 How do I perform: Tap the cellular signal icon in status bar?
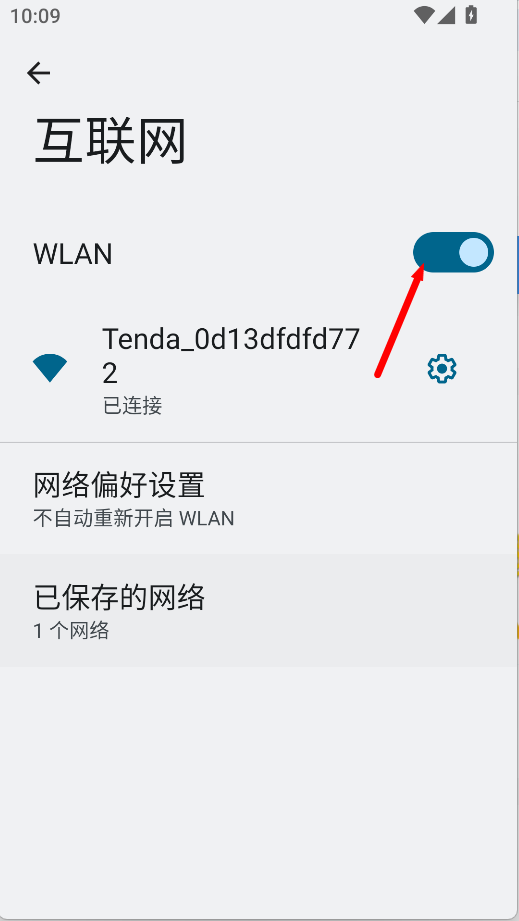446,16
